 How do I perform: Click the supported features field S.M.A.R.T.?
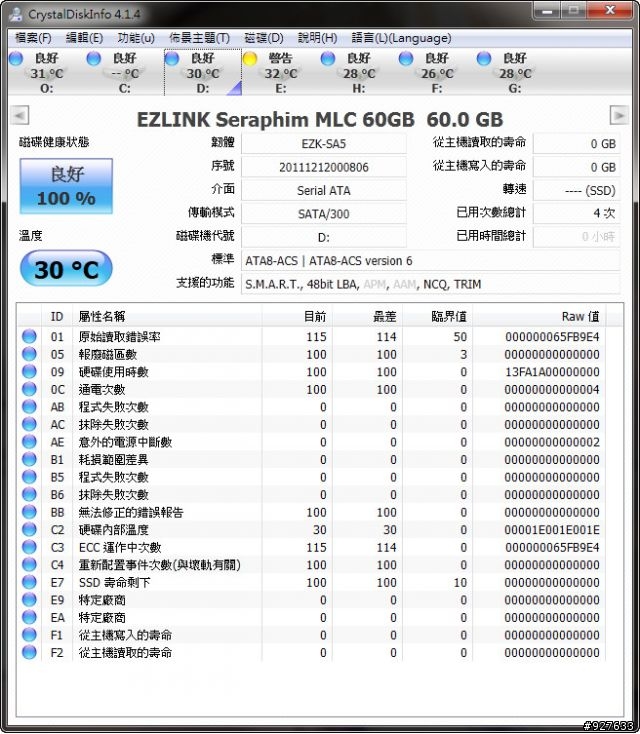pos(431,284)
